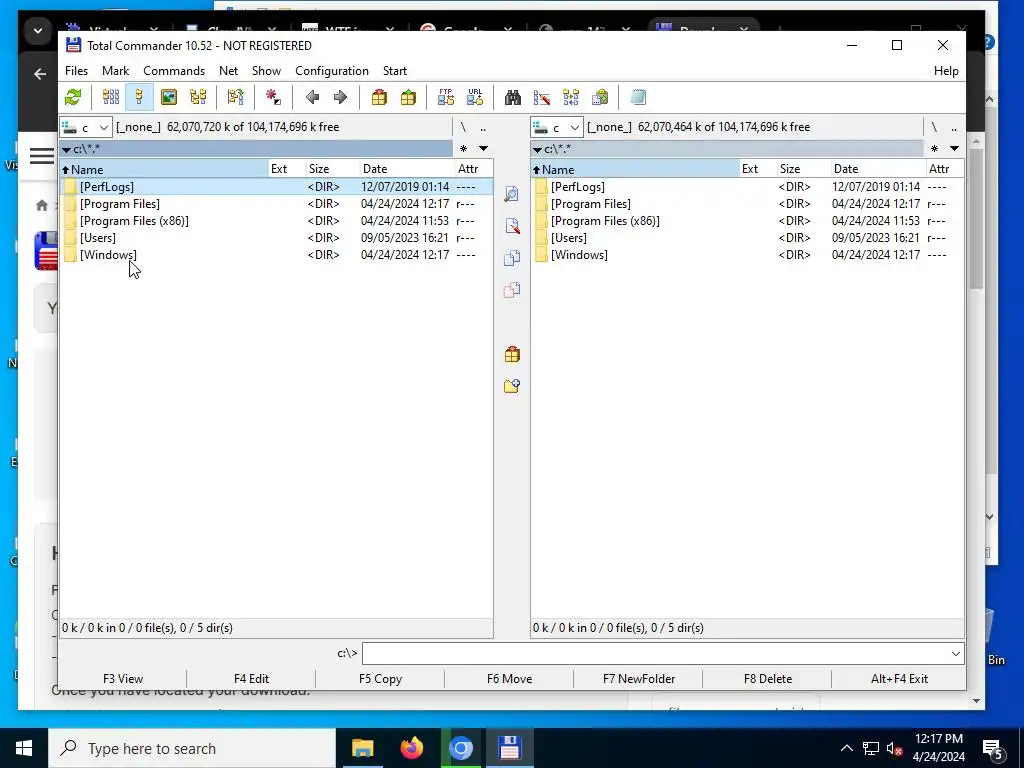Open left panel drive c dropdown

coord(86,127)
